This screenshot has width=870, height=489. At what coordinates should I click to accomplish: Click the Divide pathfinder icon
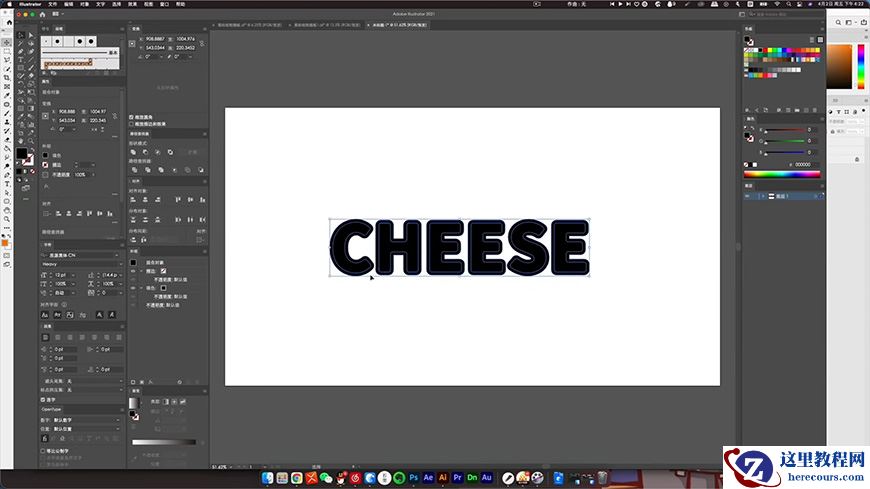(x=134, y=170)
